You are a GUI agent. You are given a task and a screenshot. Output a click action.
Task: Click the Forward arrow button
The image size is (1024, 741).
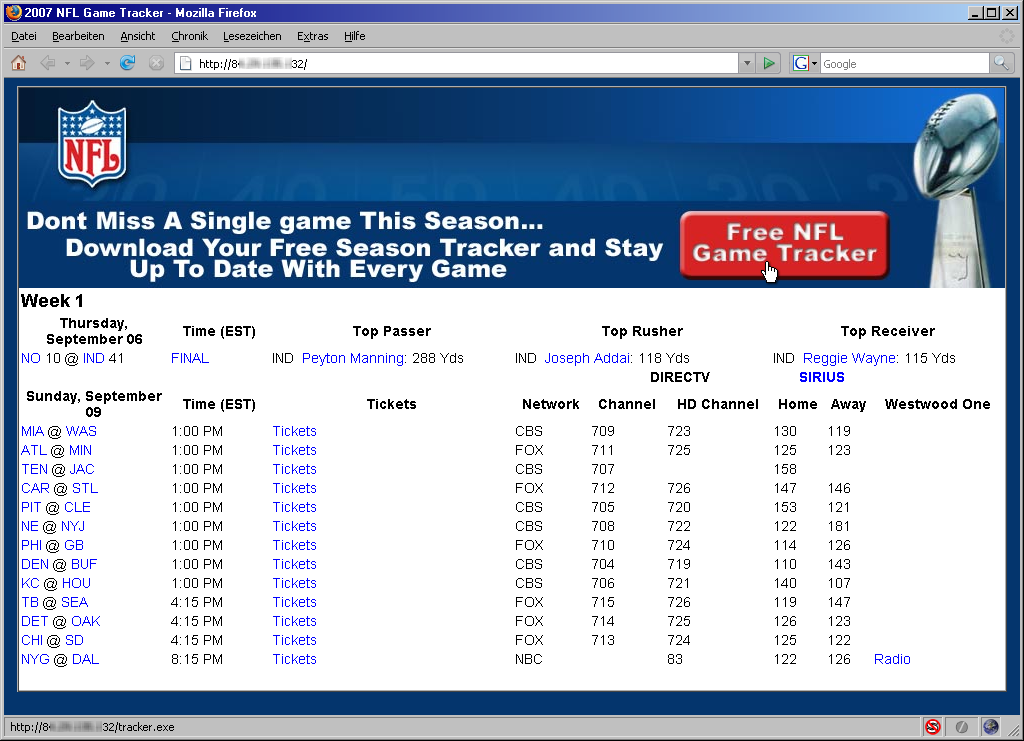click(87, 63)
